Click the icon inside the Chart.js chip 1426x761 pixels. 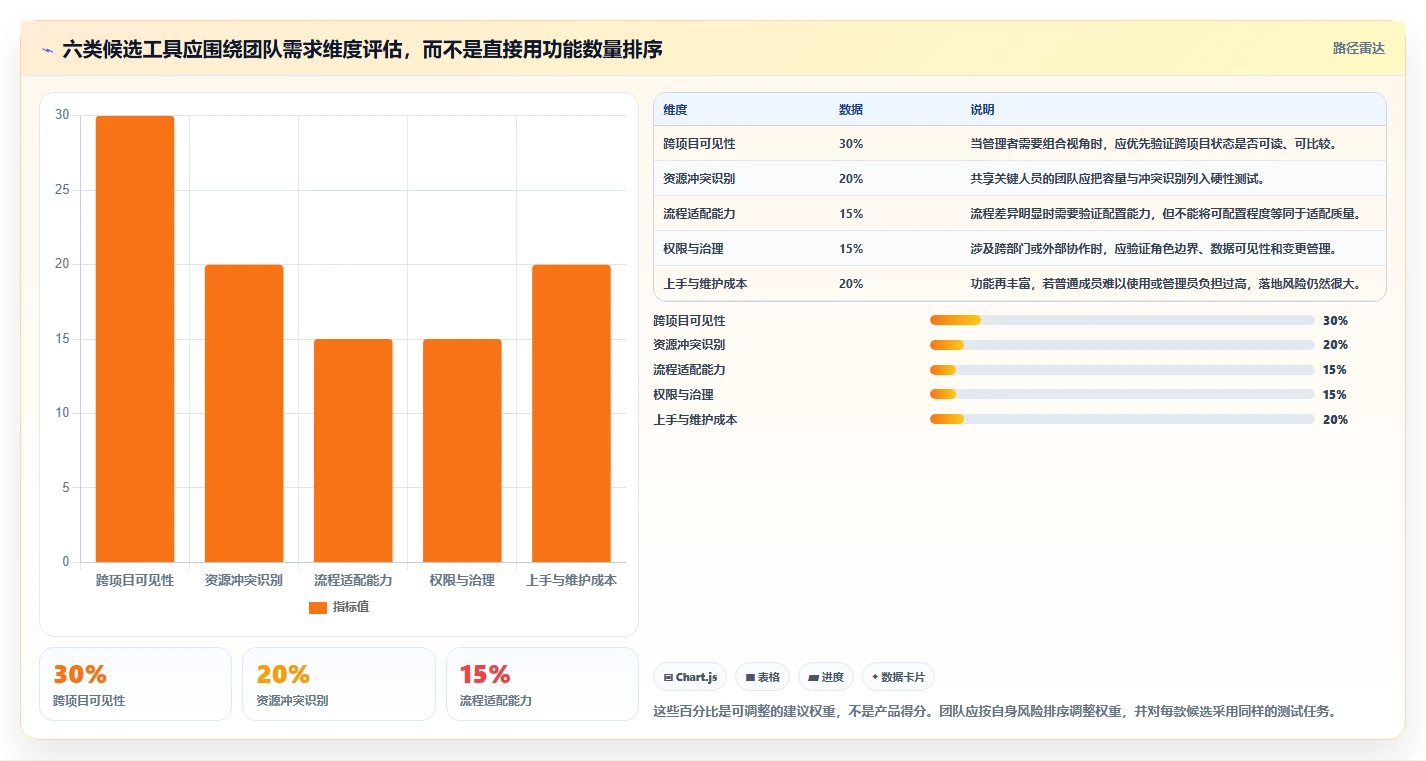pyautogui.click(x=668, y=678)
